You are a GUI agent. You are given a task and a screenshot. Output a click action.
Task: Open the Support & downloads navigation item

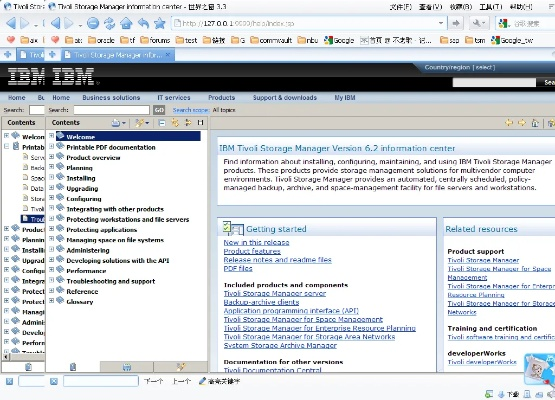285,98
